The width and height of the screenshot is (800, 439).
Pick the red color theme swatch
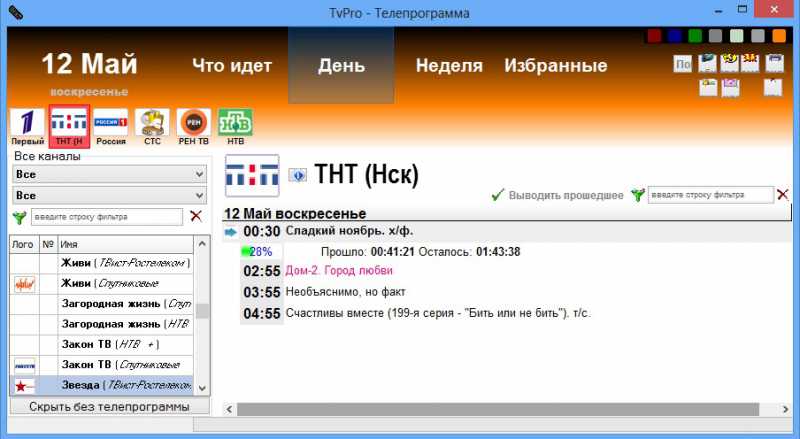click(654, 36)
